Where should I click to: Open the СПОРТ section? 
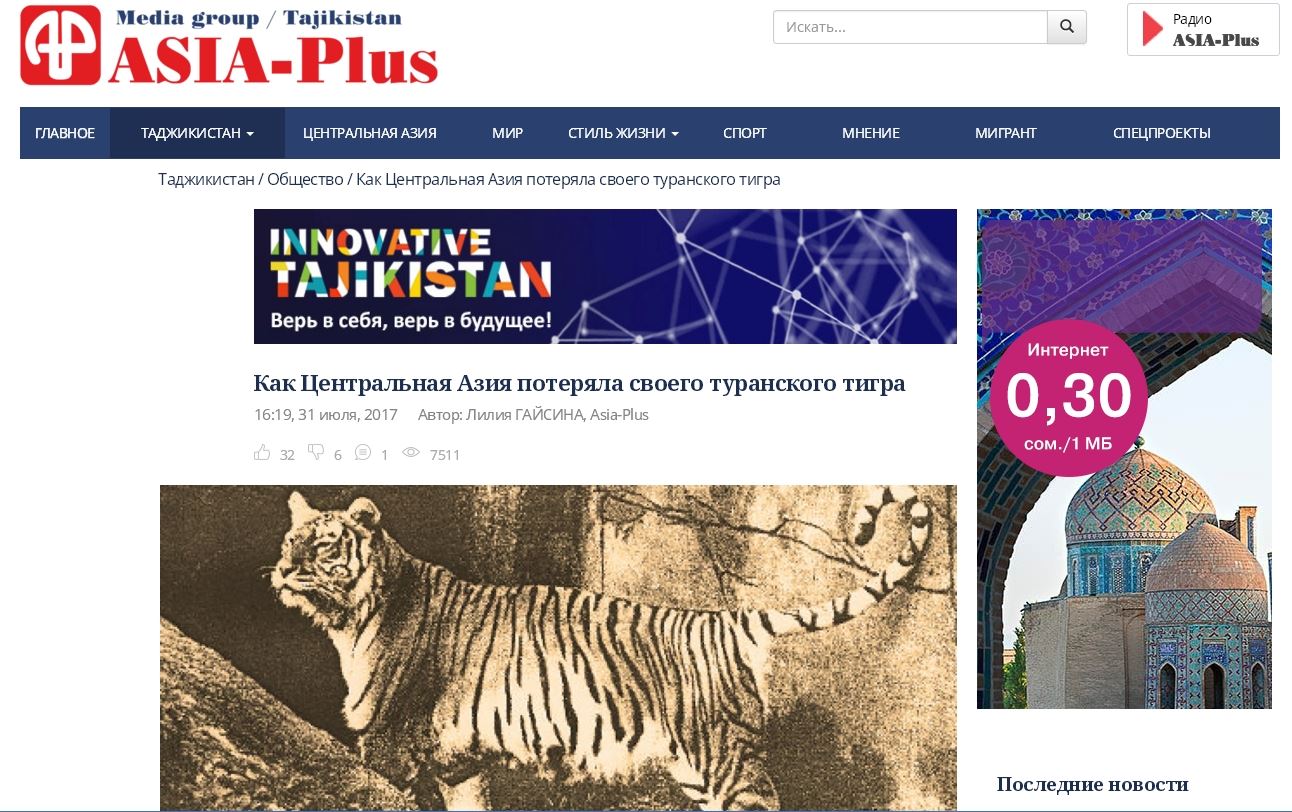point(745,133)
